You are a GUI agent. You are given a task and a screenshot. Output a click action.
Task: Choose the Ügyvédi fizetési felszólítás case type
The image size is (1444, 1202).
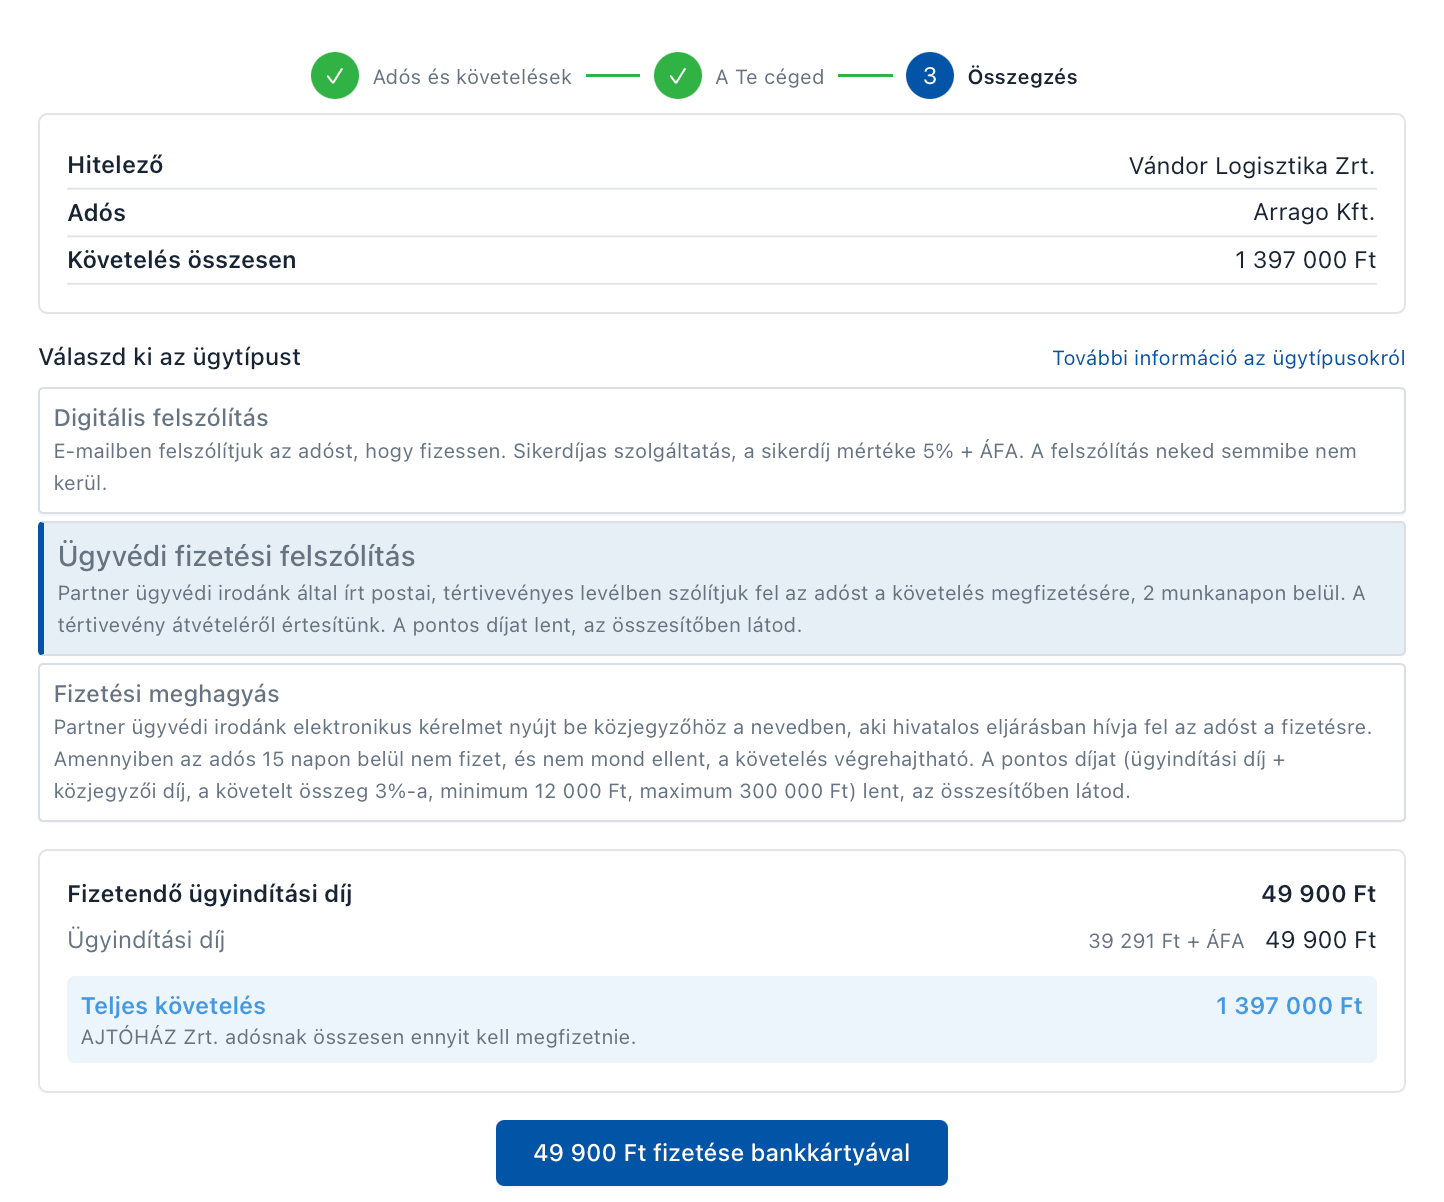point(722,589)
